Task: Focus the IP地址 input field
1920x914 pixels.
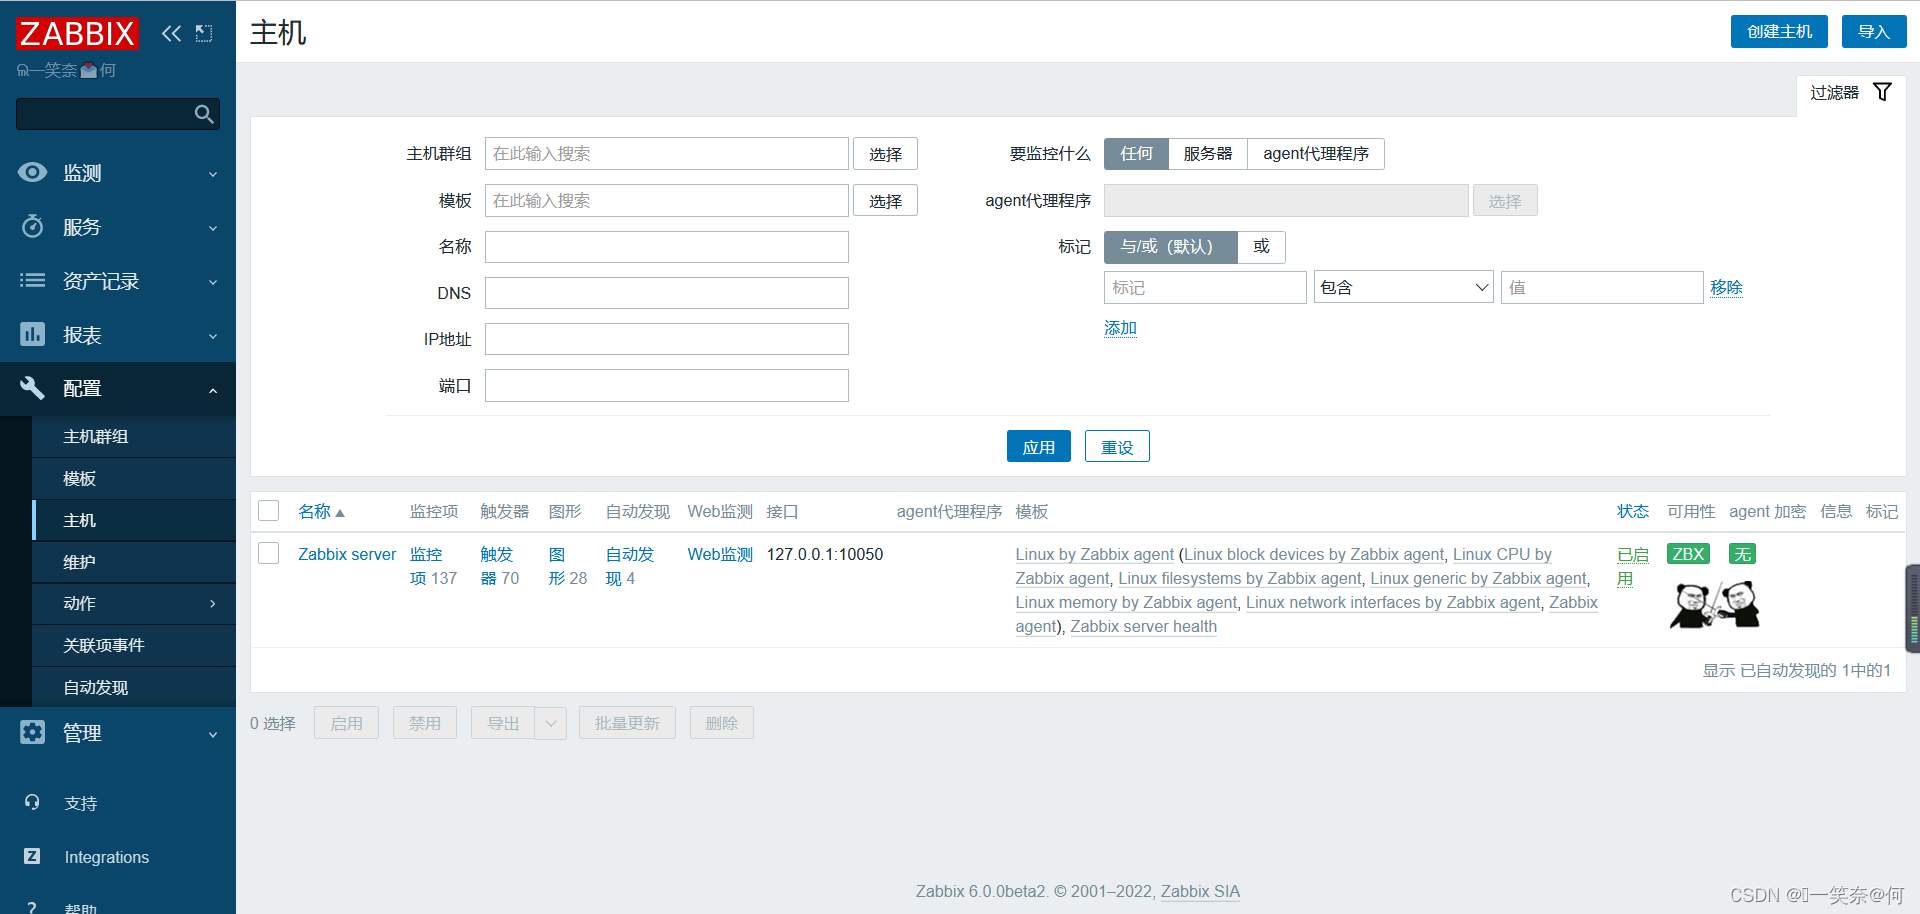Action: pyautogui.click(x=667, y=339)
